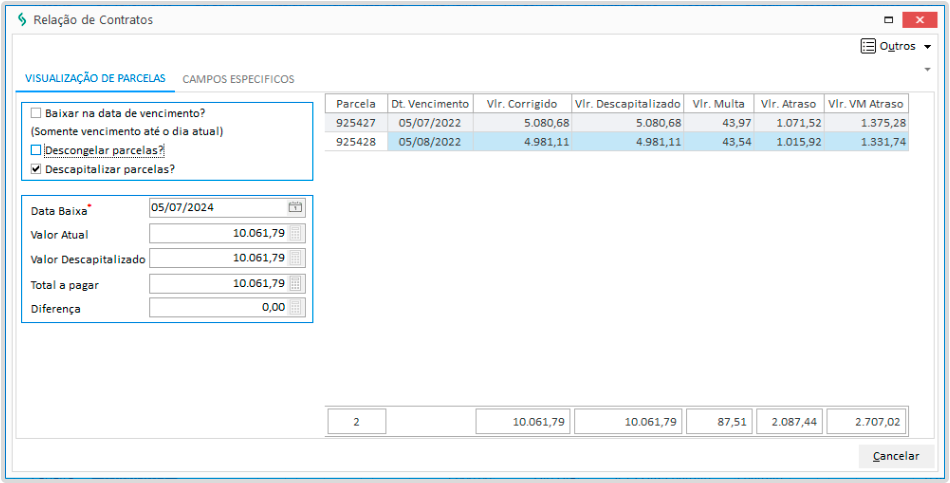The image size is (950, 483).
Task: Click due date 05/07/2022 cell
Action: (430, 123)
